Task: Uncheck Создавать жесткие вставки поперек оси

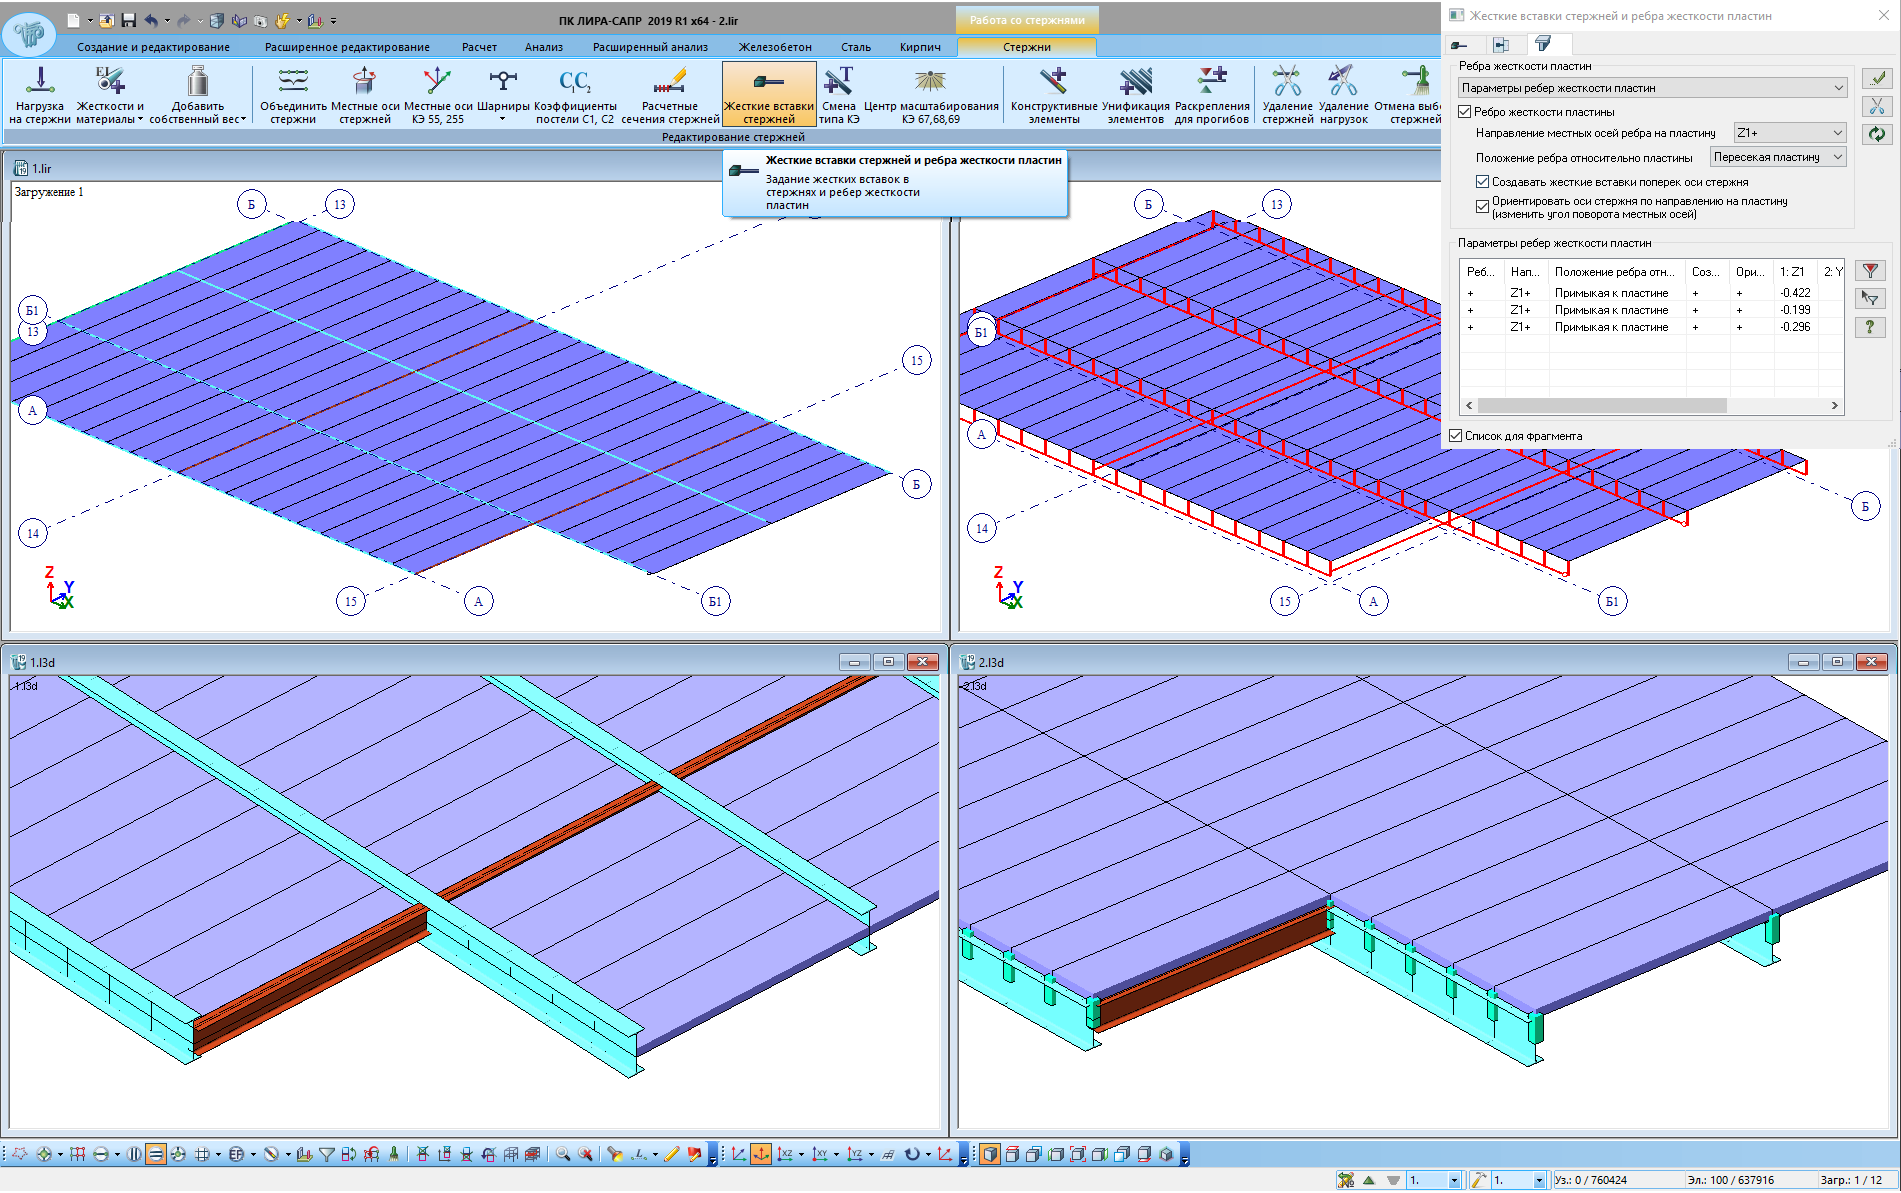Action: [x=1483, y=182]
